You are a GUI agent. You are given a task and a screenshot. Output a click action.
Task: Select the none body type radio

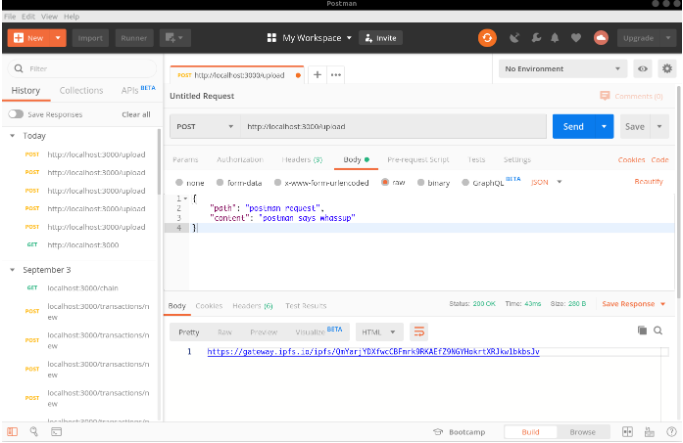click(179, 183)
